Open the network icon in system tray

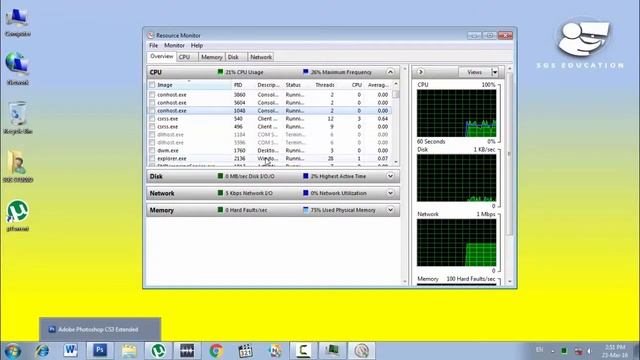(x=578, y=351)
